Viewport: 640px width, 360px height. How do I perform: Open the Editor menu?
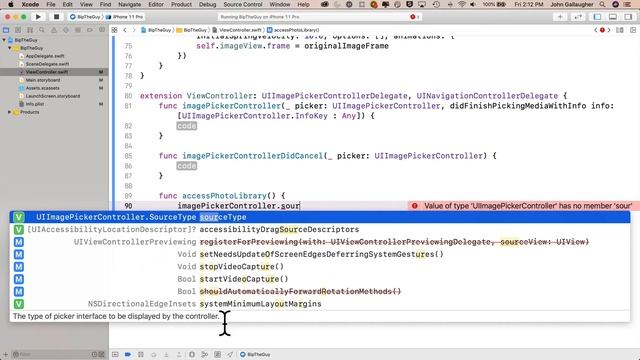pos(156,4)
